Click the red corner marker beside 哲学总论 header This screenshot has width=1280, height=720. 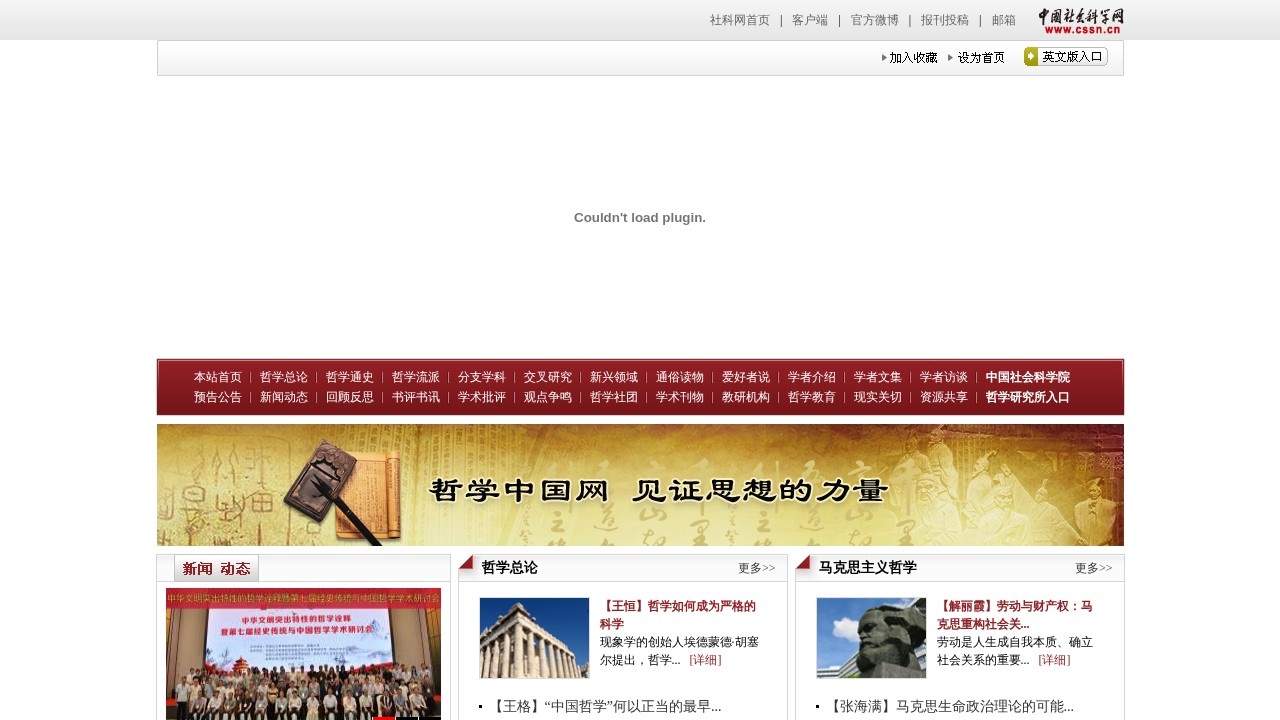pos(466,564)
